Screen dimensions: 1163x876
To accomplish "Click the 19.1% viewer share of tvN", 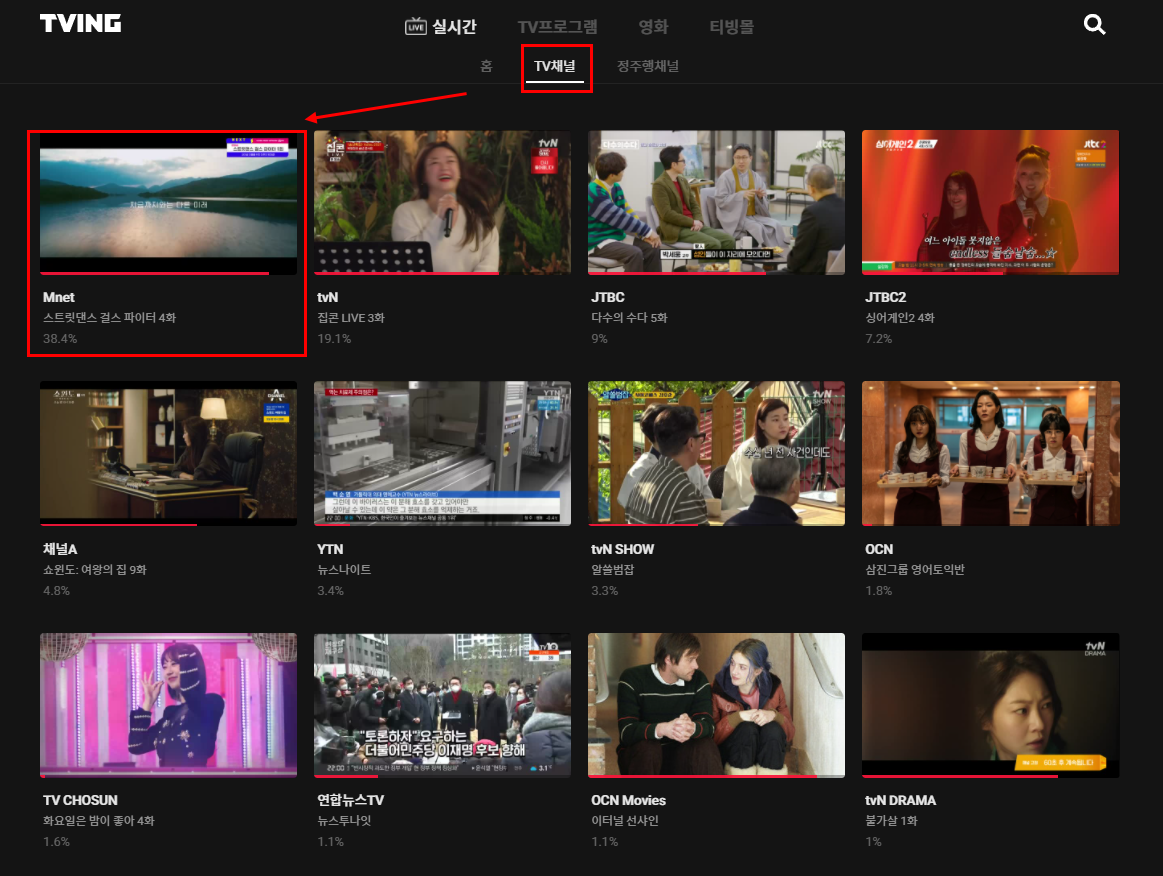I will point(334,338).
